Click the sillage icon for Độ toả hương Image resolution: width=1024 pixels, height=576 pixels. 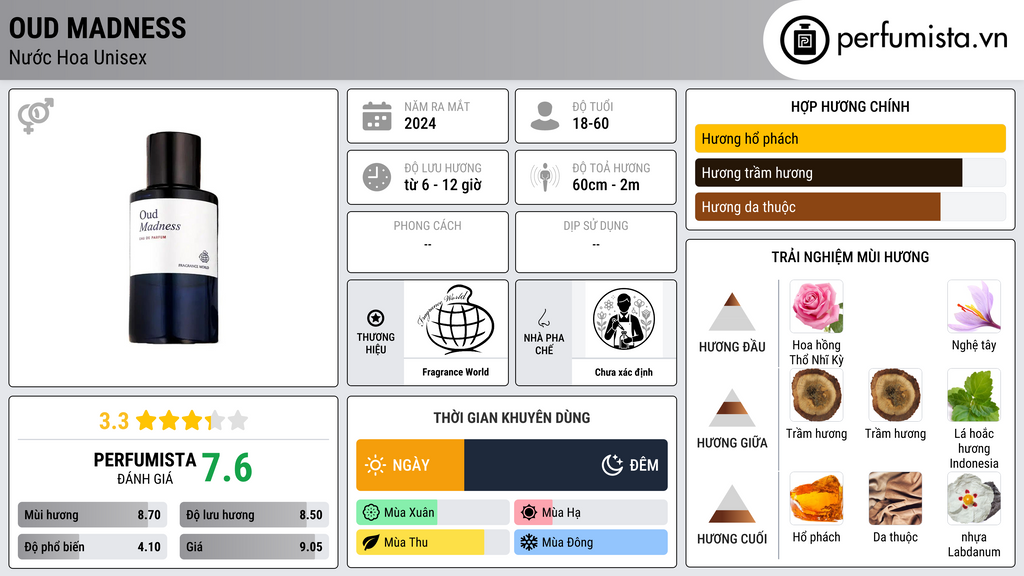545,177
